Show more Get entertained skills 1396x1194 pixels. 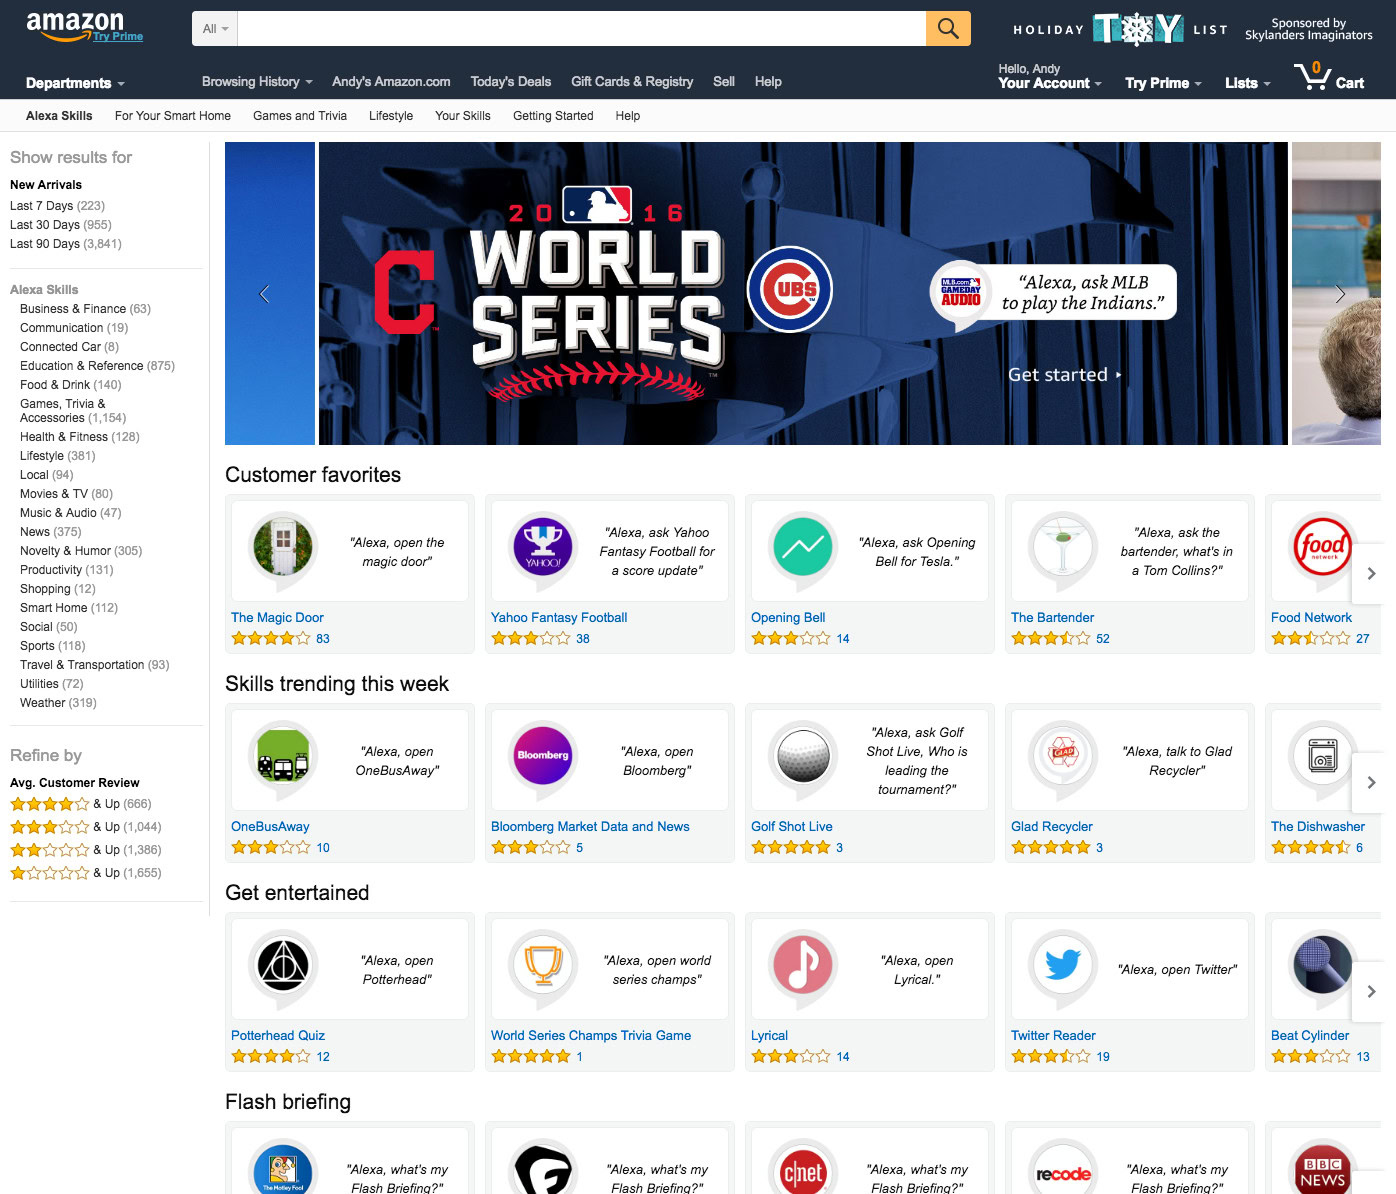[1371, 991]
